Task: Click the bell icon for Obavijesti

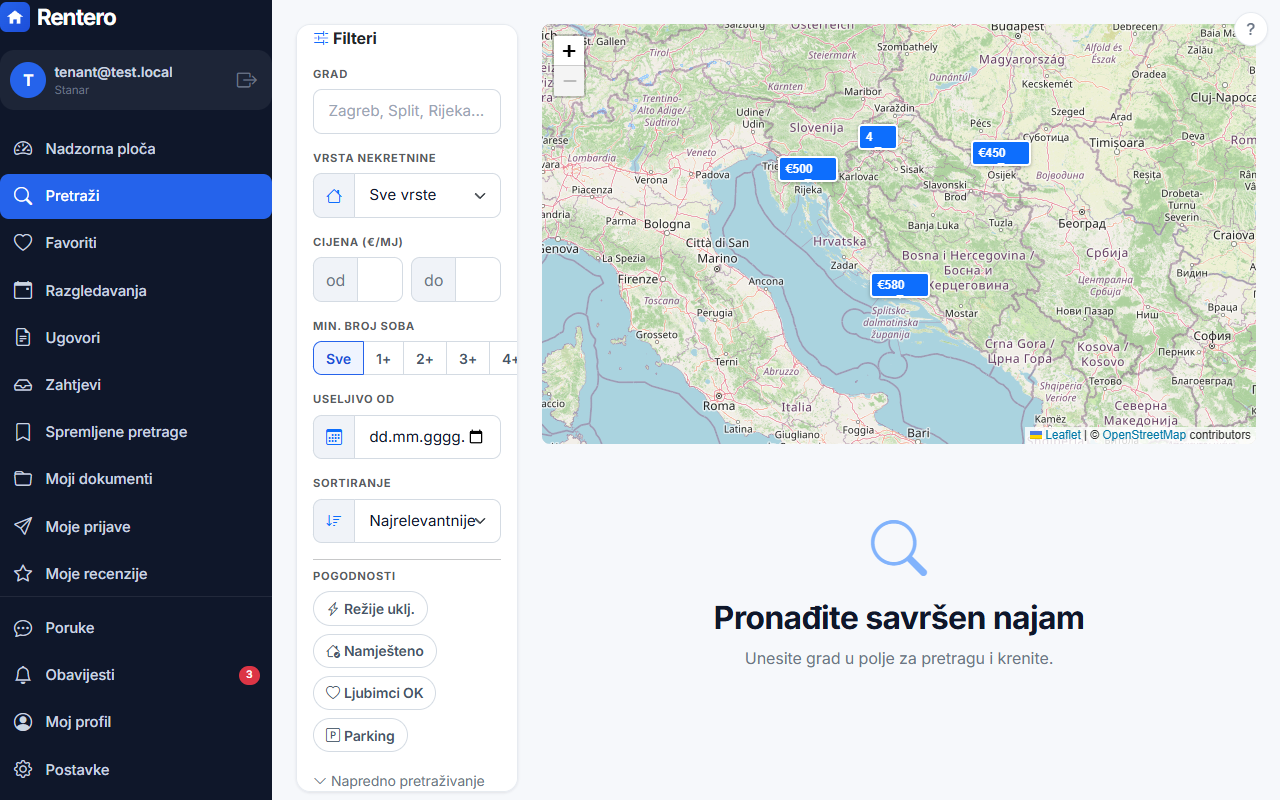Action: (x=23, y=675)
